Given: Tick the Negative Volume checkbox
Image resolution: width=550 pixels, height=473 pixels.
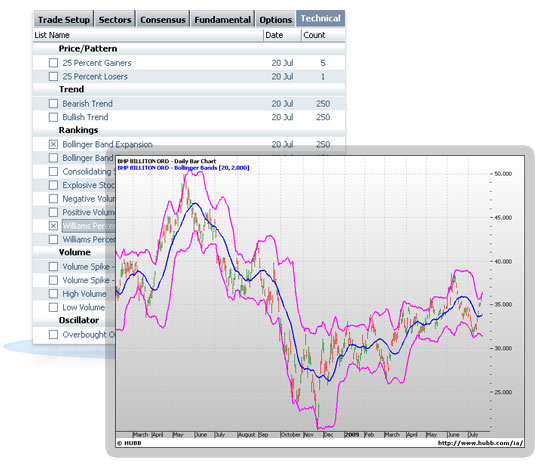Looking at the screenshot, I should tap(53, 199).
